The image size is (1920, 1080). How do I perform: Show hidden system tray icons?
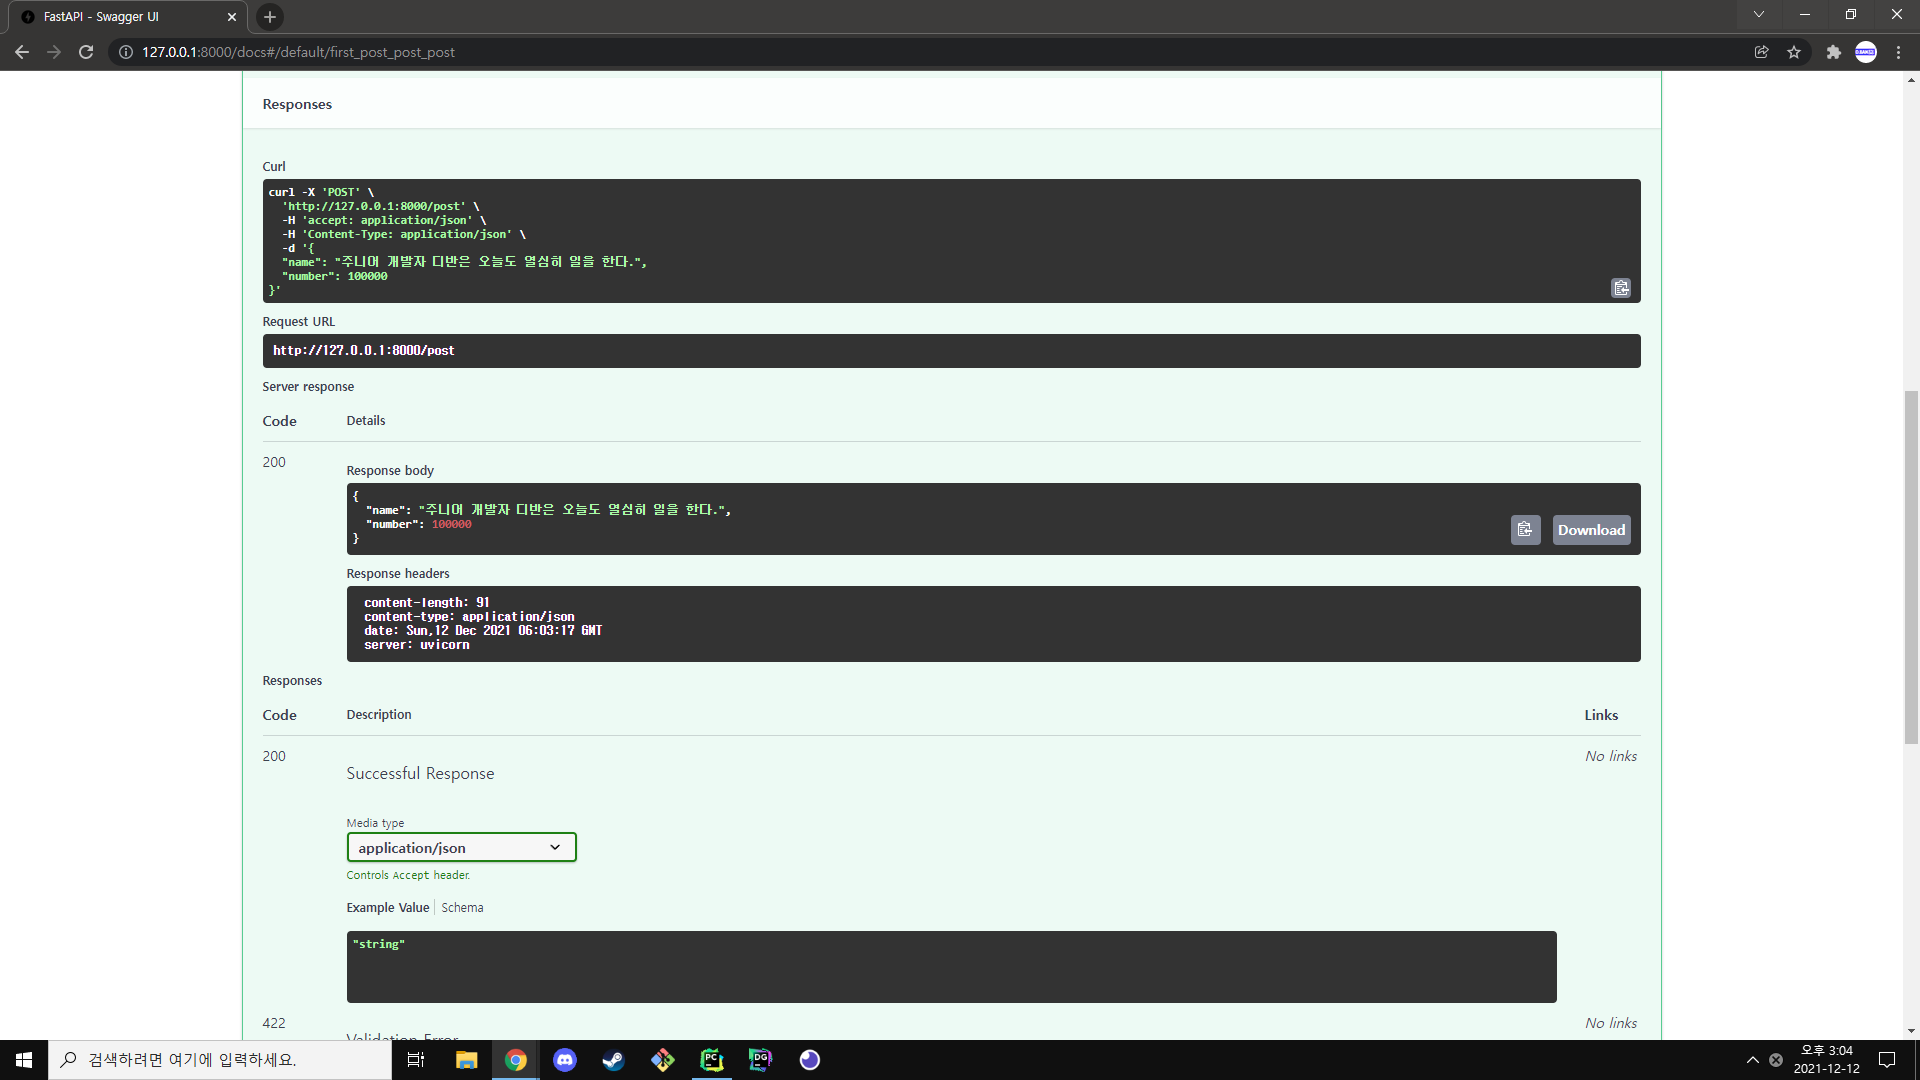(x=1752, y=1060)
